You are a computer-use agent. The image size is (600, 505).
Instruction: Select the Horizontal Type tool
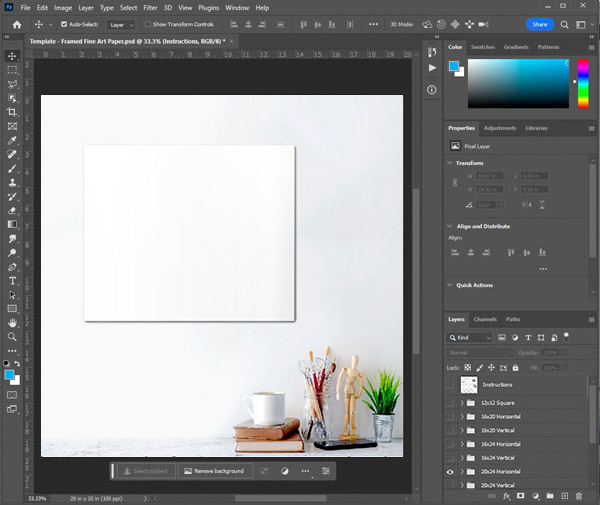point(12,281)
